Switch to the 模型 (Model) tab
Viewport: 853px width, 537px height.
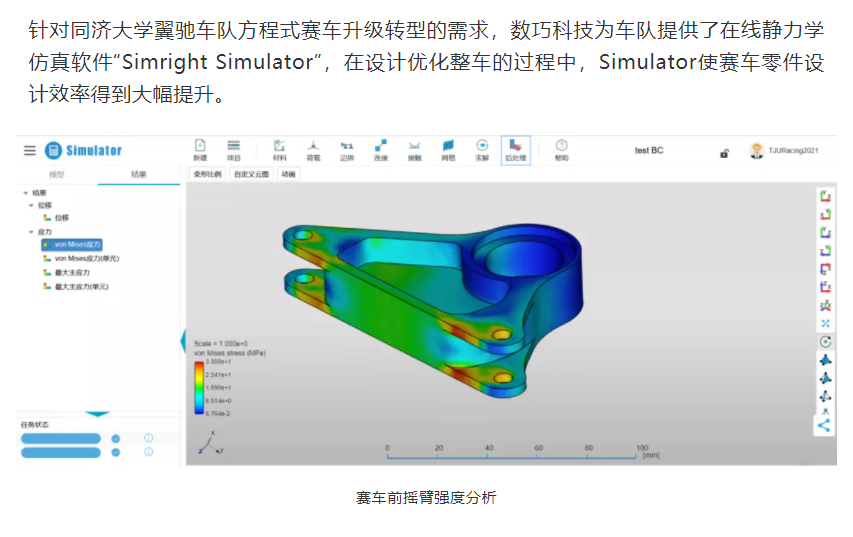[57, 175]
